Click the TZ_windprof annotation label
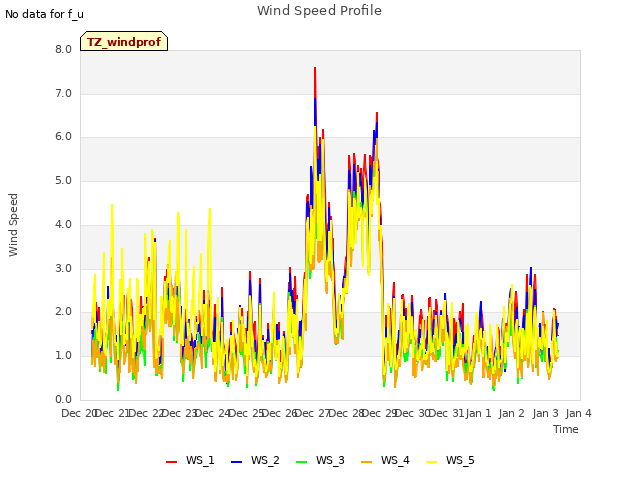 tap(124, 41)
